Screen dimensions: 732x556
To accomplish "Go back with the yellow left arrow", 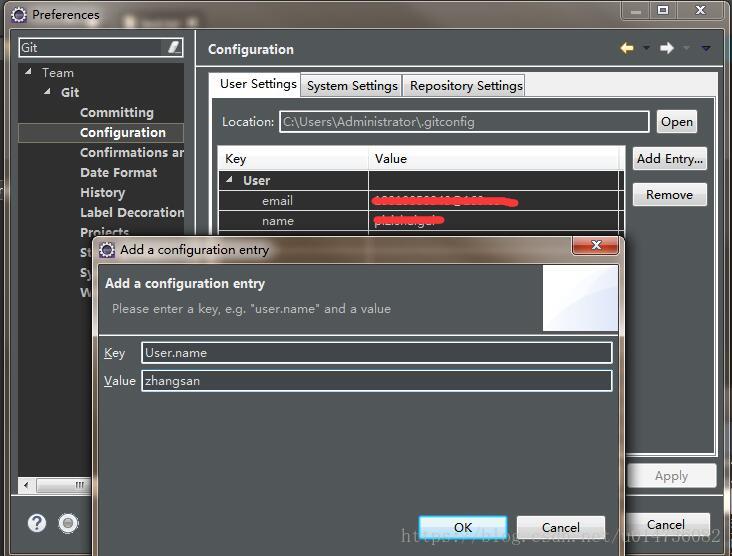I will (627, 48).
